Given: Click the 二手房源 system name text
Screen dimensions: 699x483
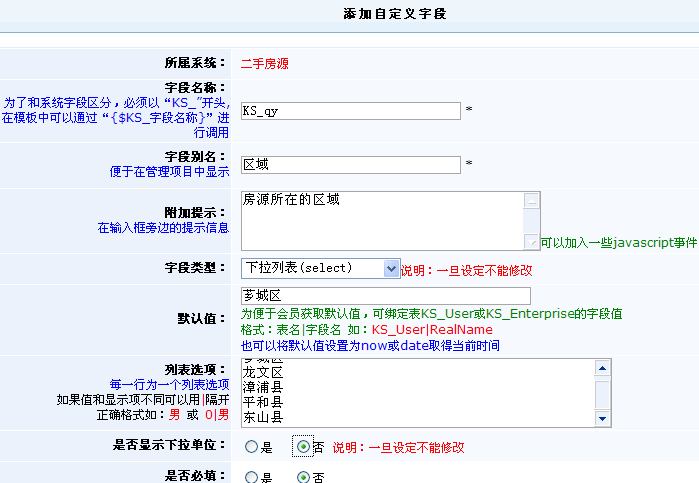Looking at the screenshot, I should tap(264, 62).
